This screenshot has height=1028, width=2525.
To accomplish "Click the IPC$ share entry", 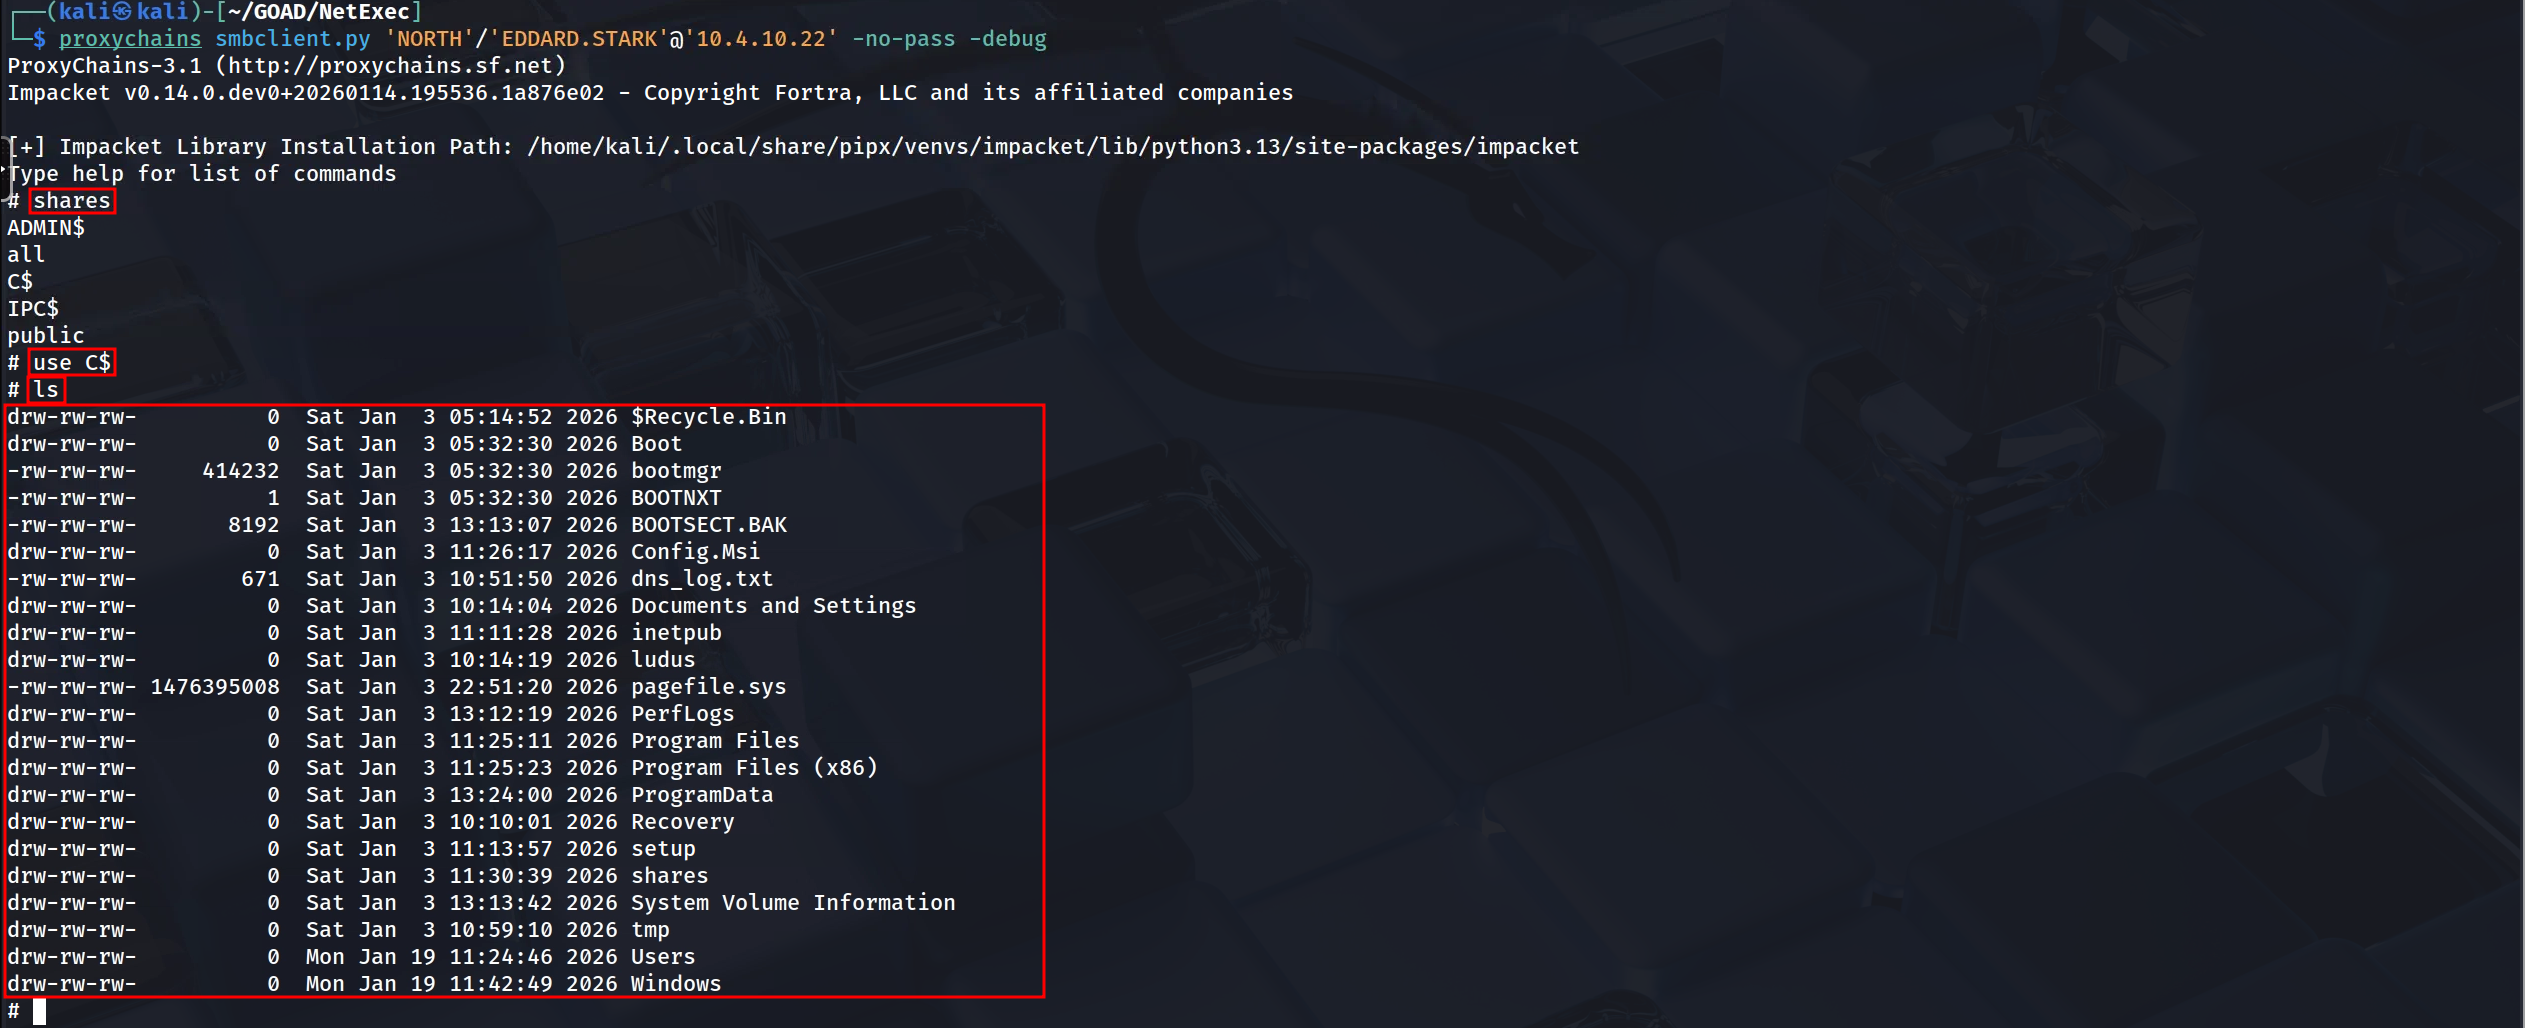I will click(33, 309).
